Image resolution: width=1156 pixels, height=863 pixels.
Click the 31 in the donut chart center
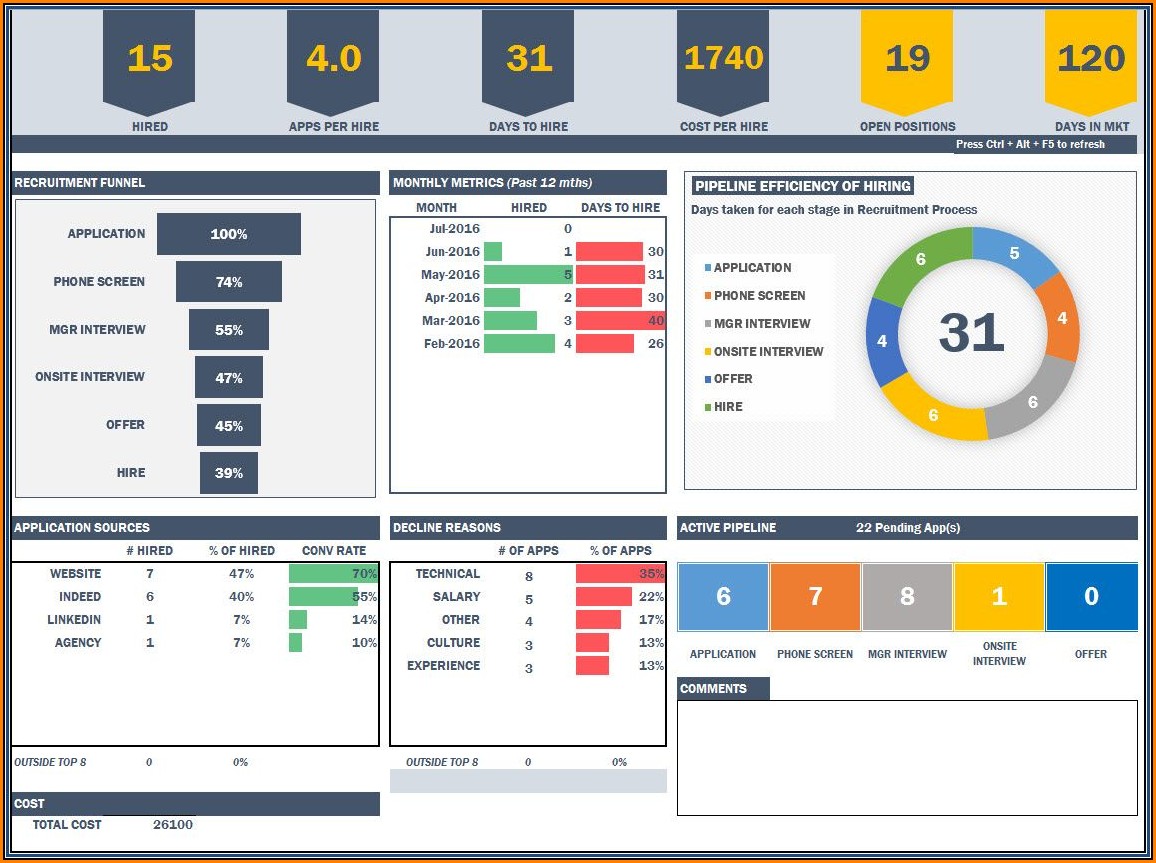coord(971,333)
